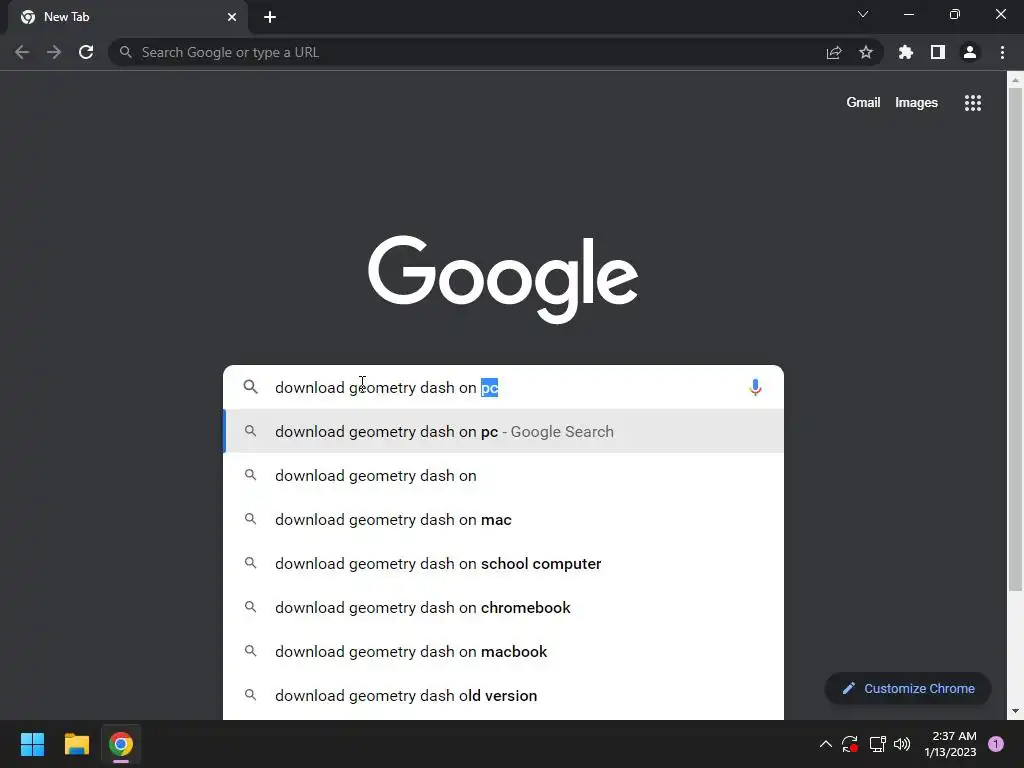Open Chrome three-dot menu

click(x=1002, y=52)
